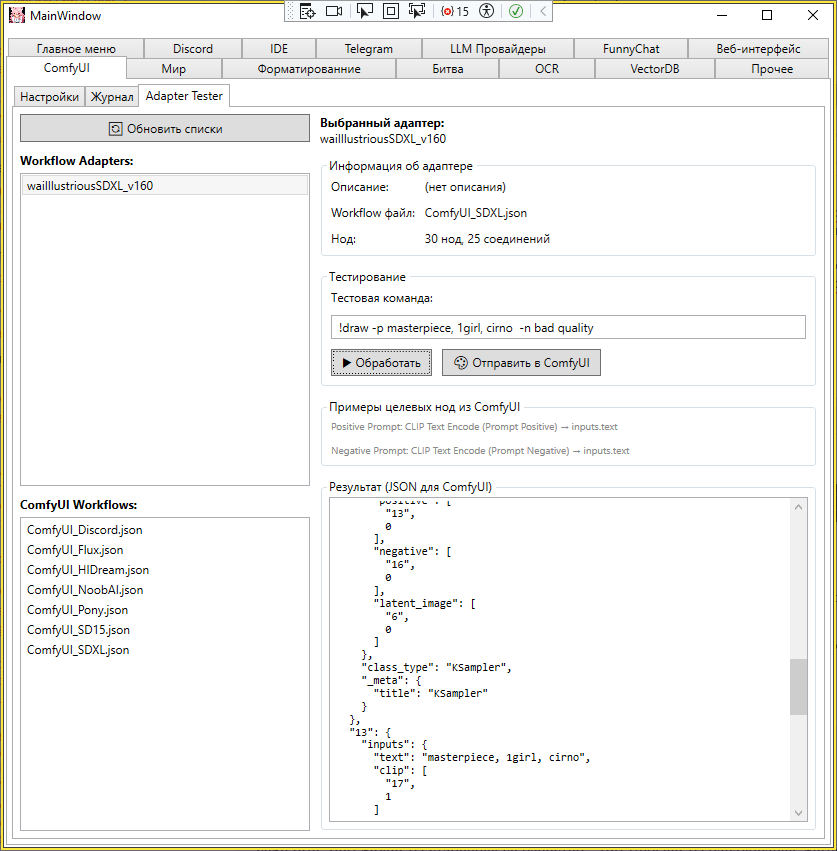Open the Главное меню tab
The image size is (837, 851).
[76, 49]
